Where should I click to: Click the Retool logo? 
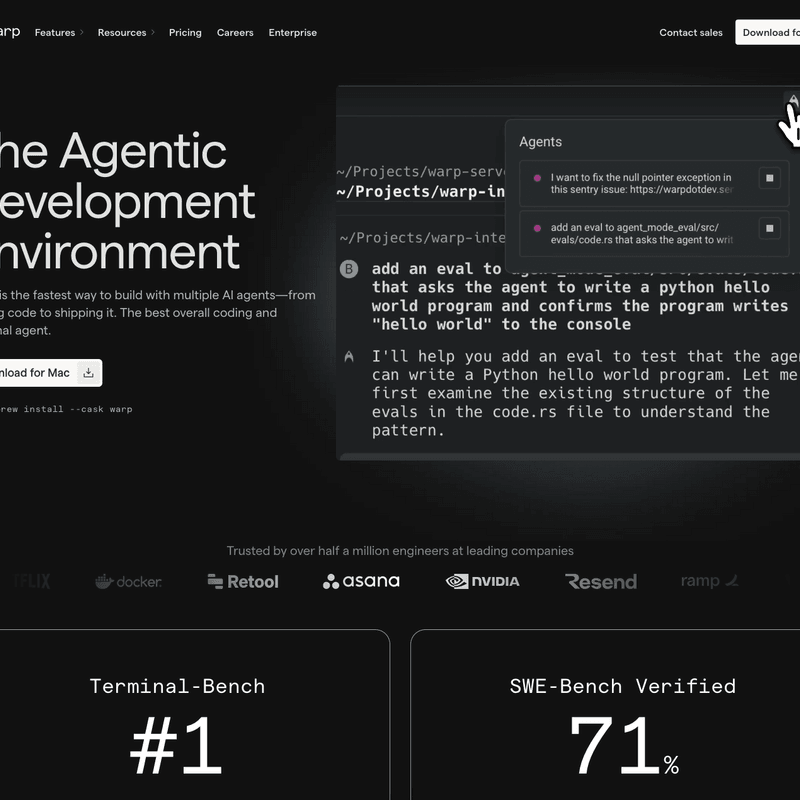pos(243,581)
